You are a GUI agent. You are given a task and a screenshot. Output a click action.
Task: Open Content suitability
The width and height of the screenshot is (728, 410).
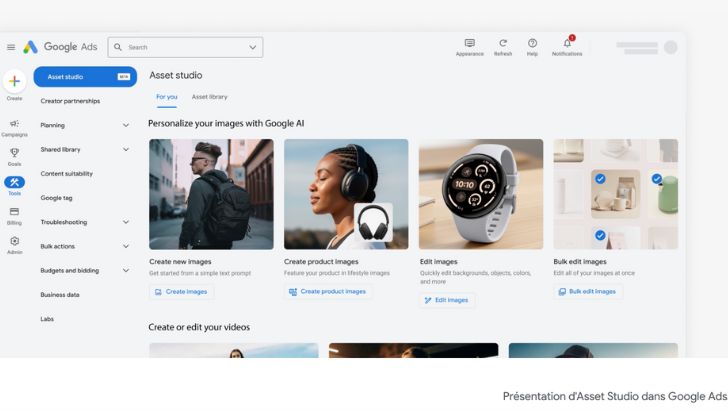click(66, 174)
